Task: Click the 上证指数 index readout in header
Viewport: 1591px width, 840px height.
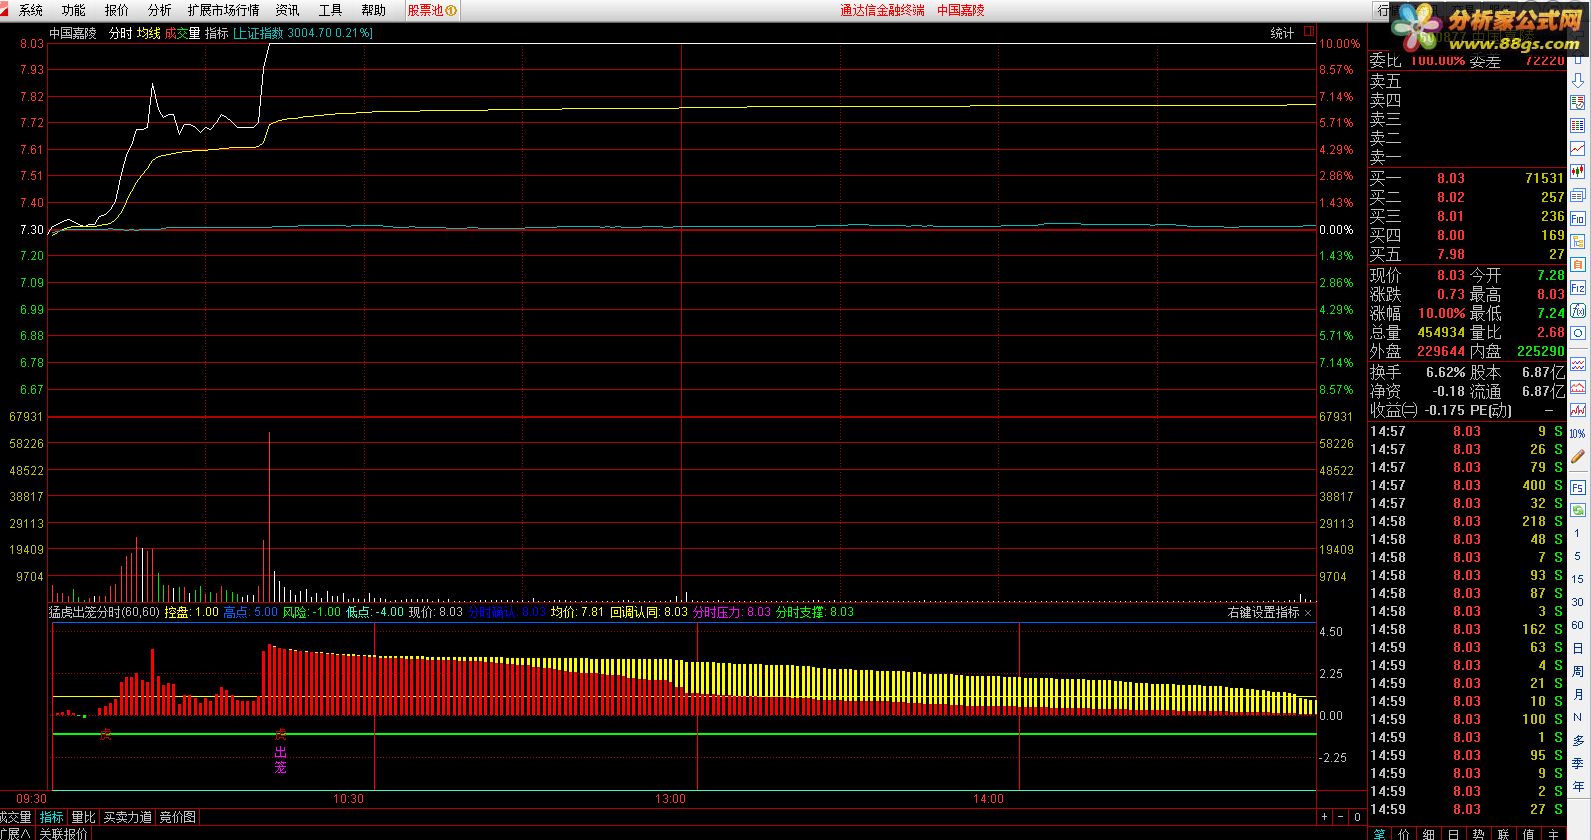Action: (303, 33)
